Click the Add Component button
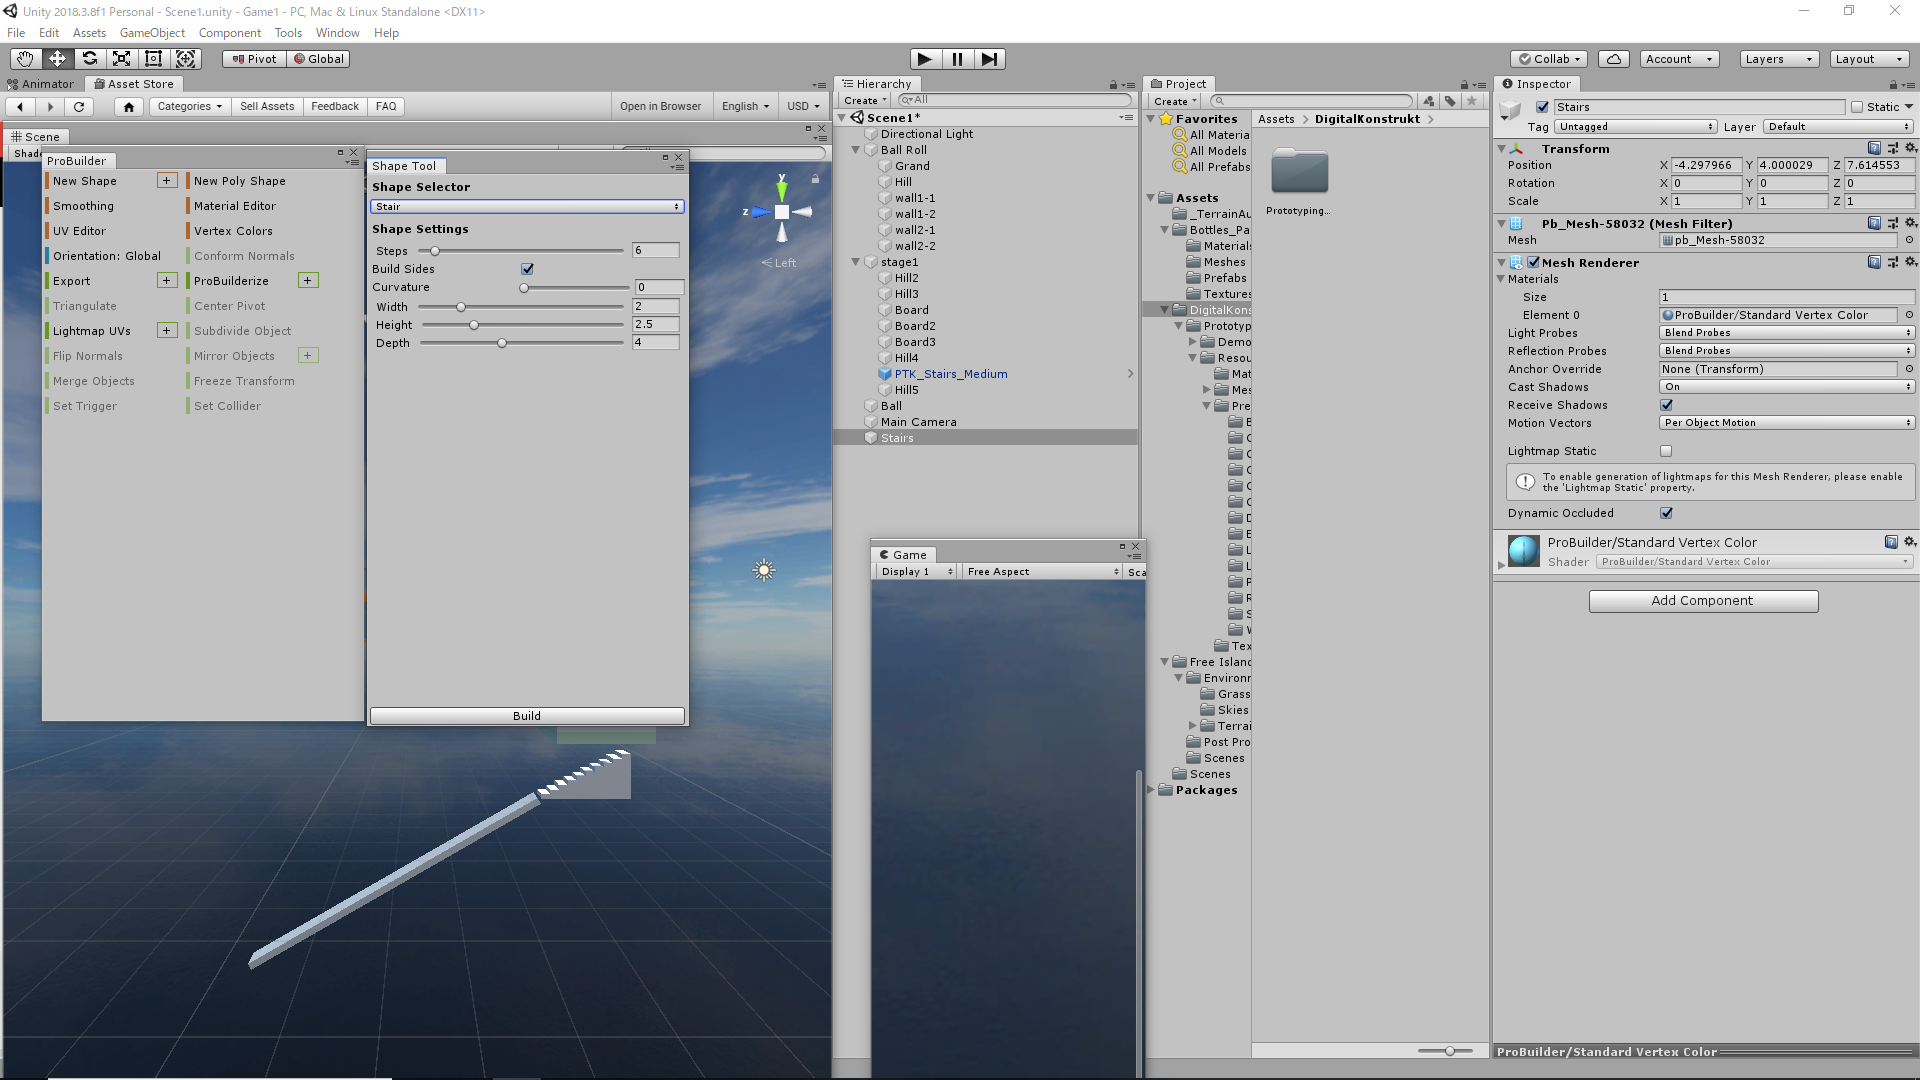1920x1080 pixels. pyautogui.click(x=1703, y=601)
